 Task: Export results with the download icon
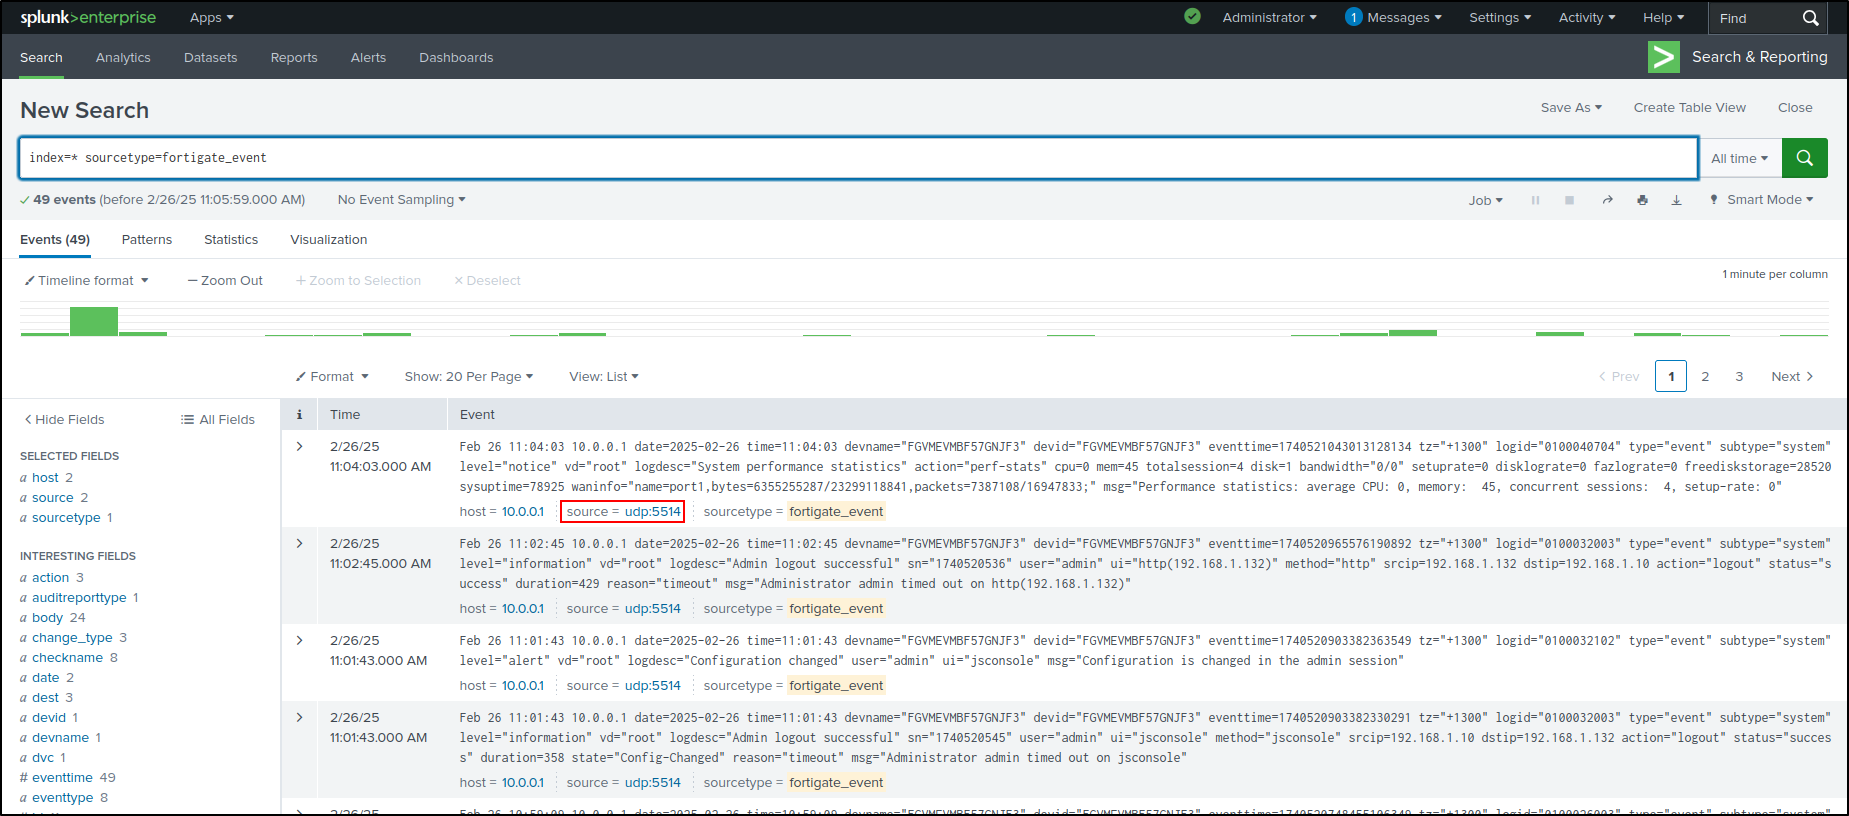click(x=1676, y=200)
